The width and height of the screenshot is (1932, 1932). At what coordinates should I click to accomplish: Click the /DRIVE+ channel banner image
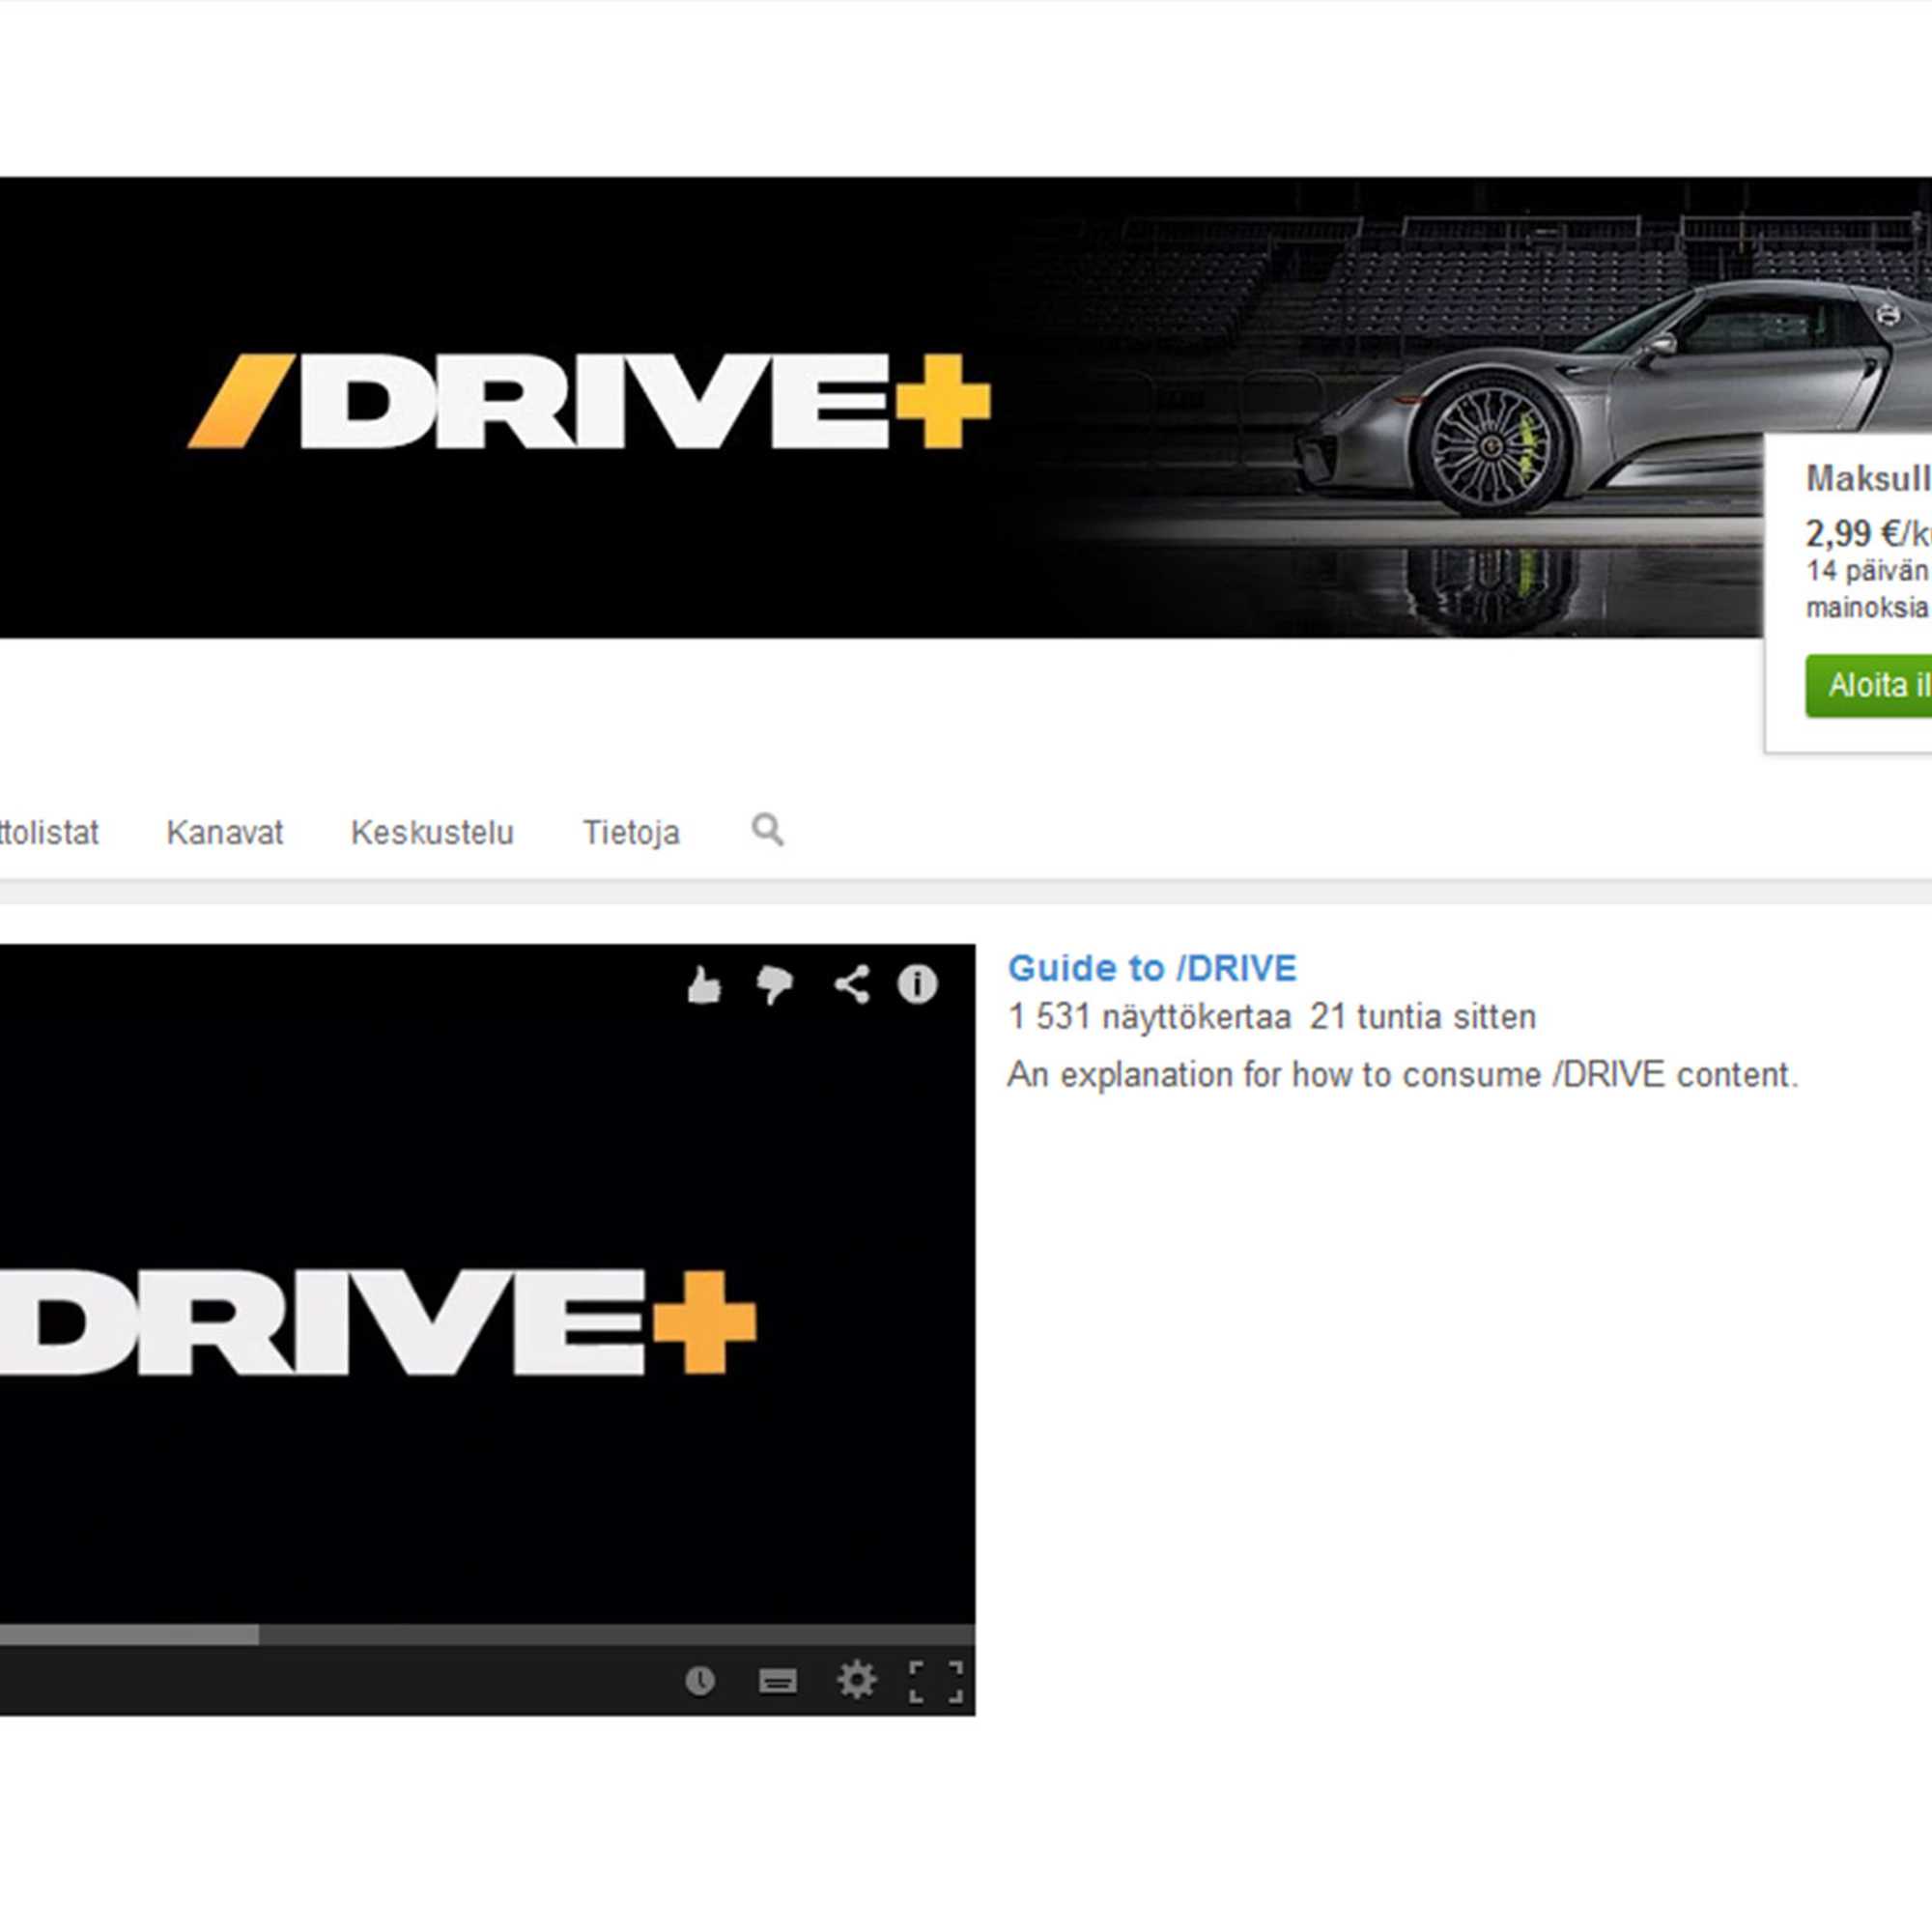coord(880,408)
